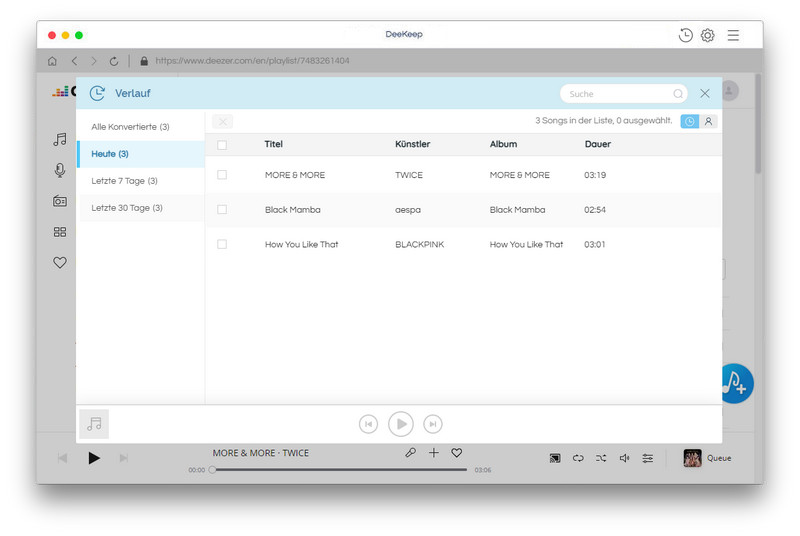800x536 pixels.
Task: Tick the select-all checkbox in header
Action: point(222,145)
